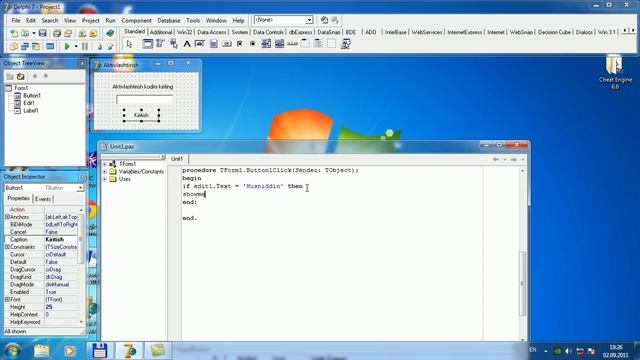
Task: Expand Variables/Constants node in code explorer
Action: [x=105, y=172]
